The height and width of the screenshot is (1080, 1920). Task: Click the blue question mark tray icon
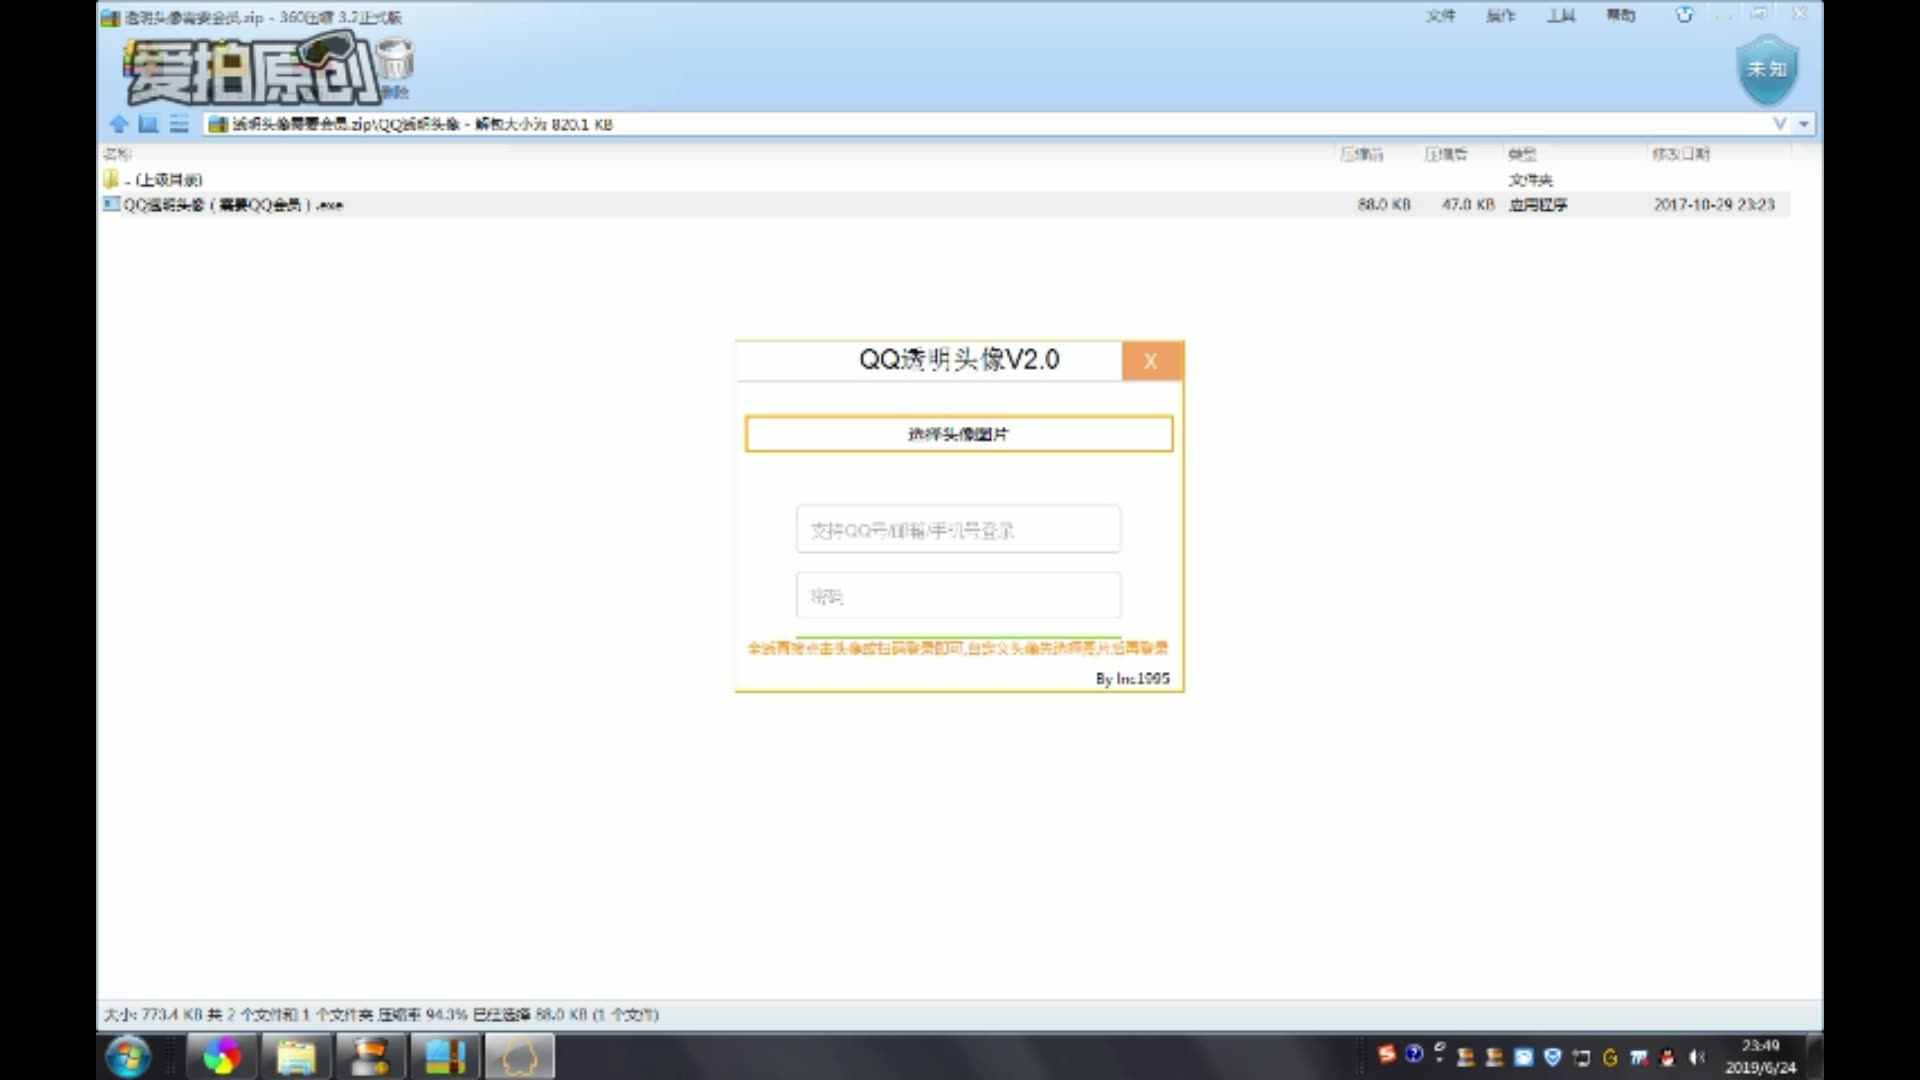(x=1414, y=1054)
